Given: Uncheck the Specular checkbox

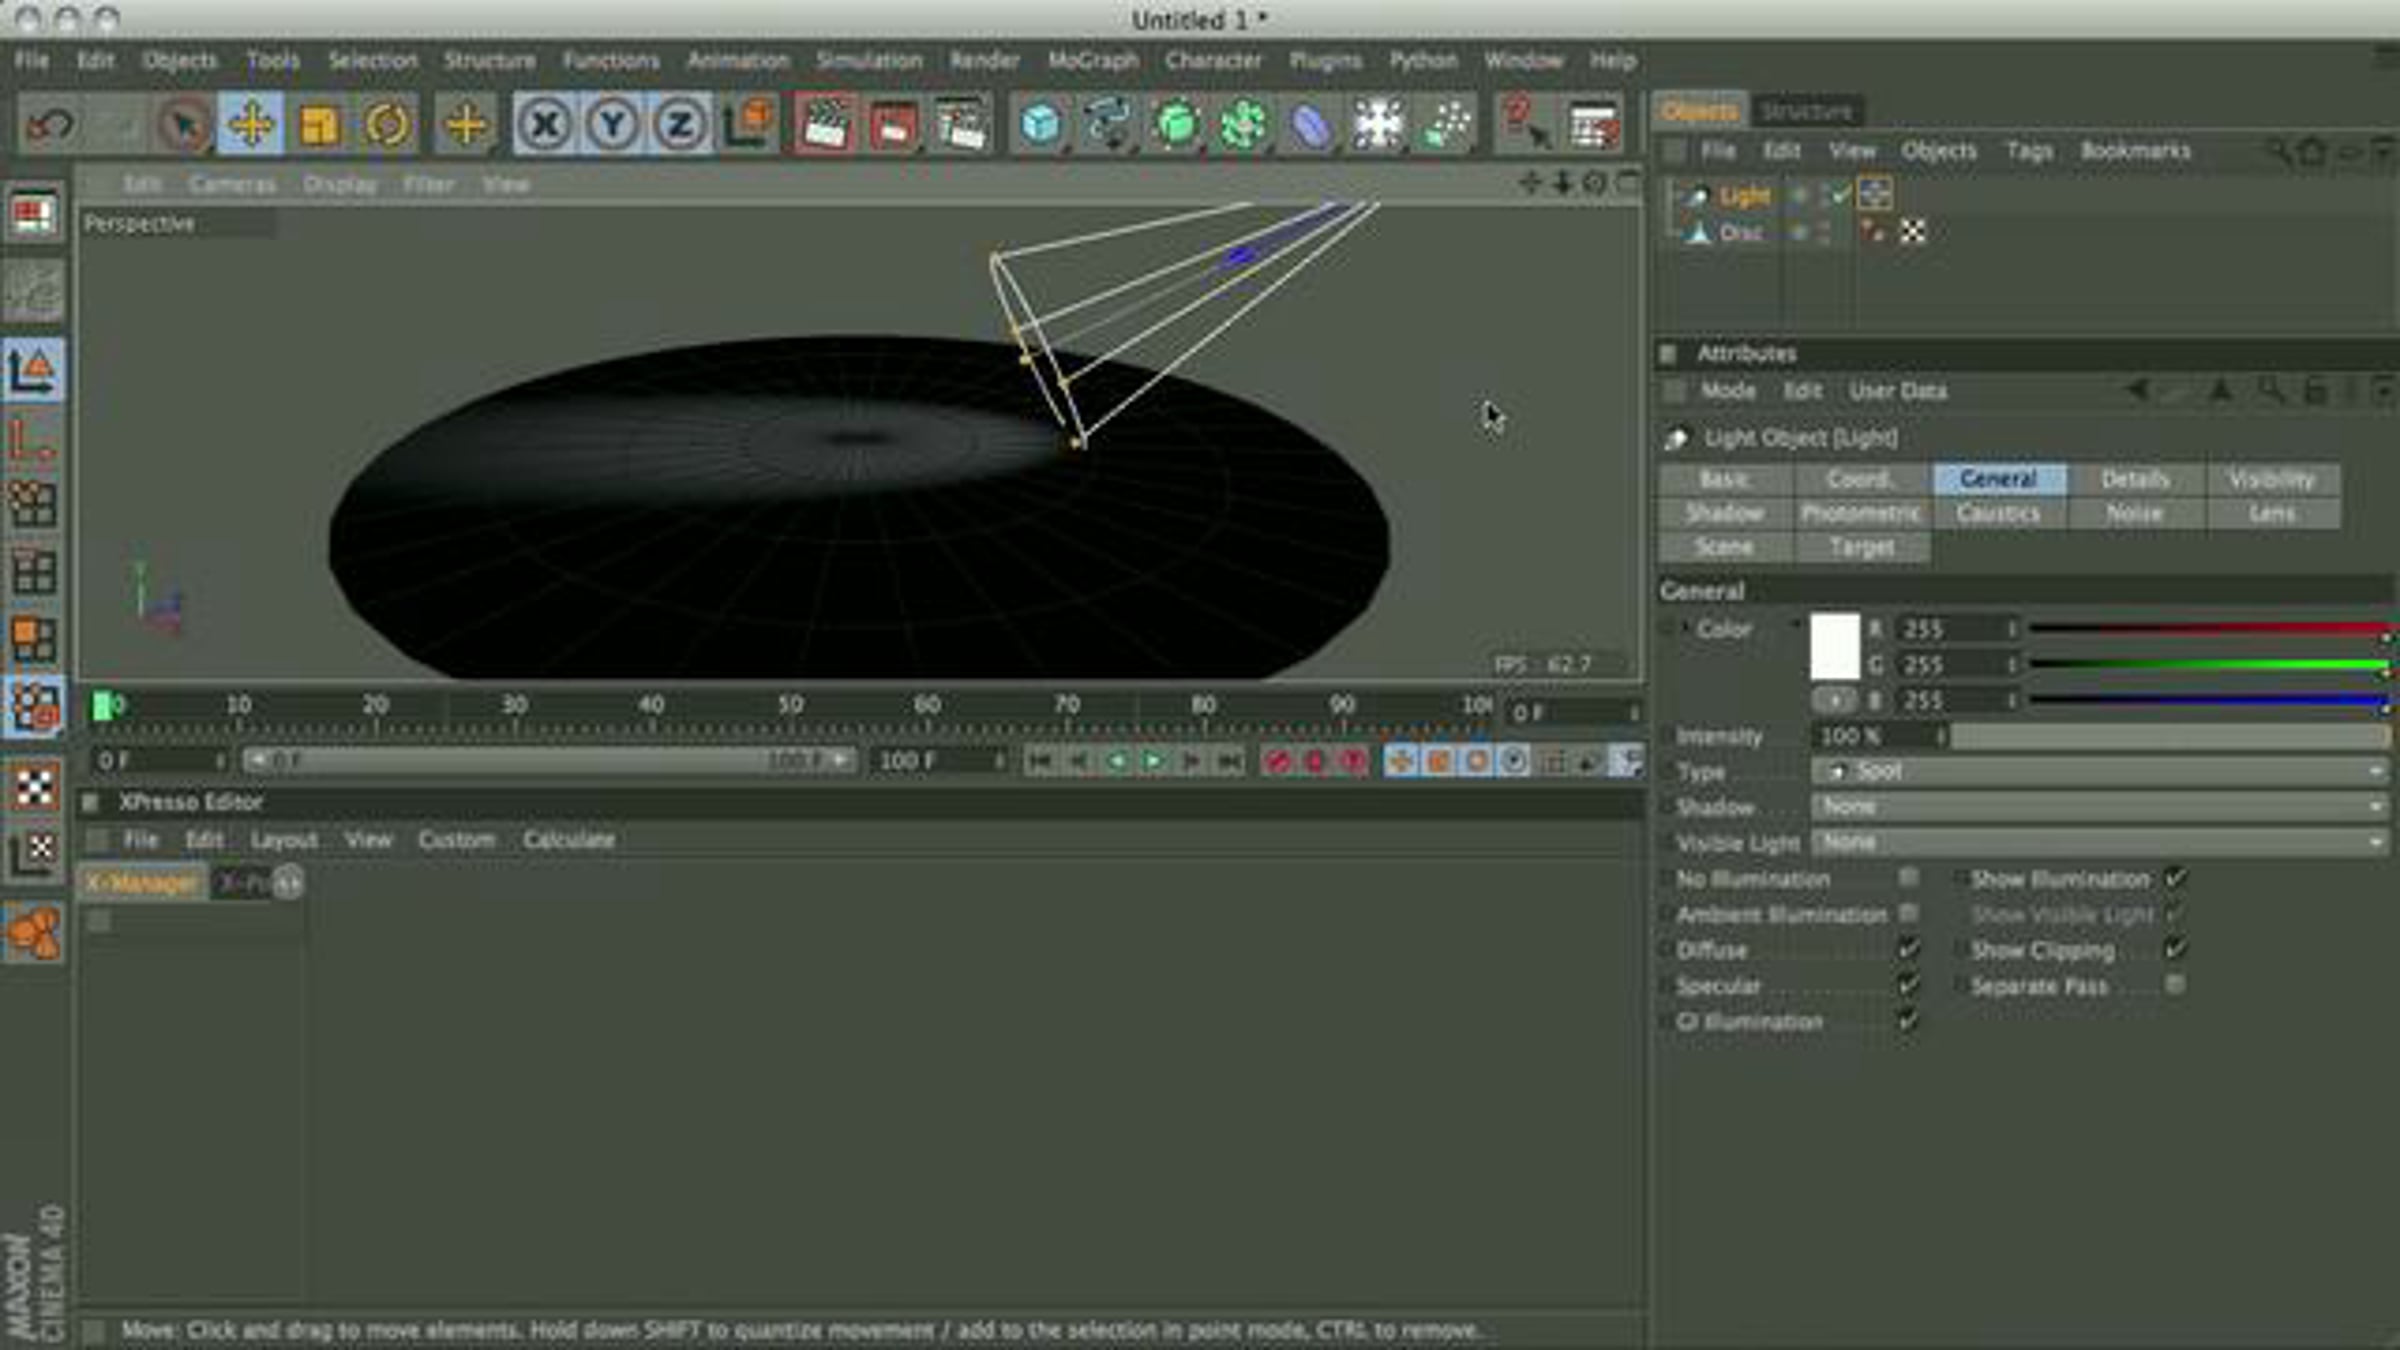Looking at the screenshot, I should click(x=1908, y=985).
